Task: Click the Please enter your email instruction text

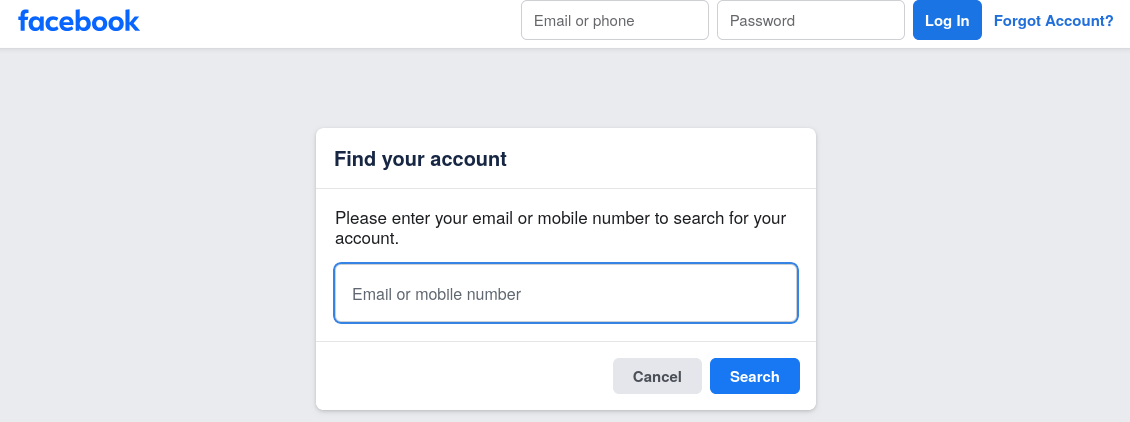Action: (560, 218)
